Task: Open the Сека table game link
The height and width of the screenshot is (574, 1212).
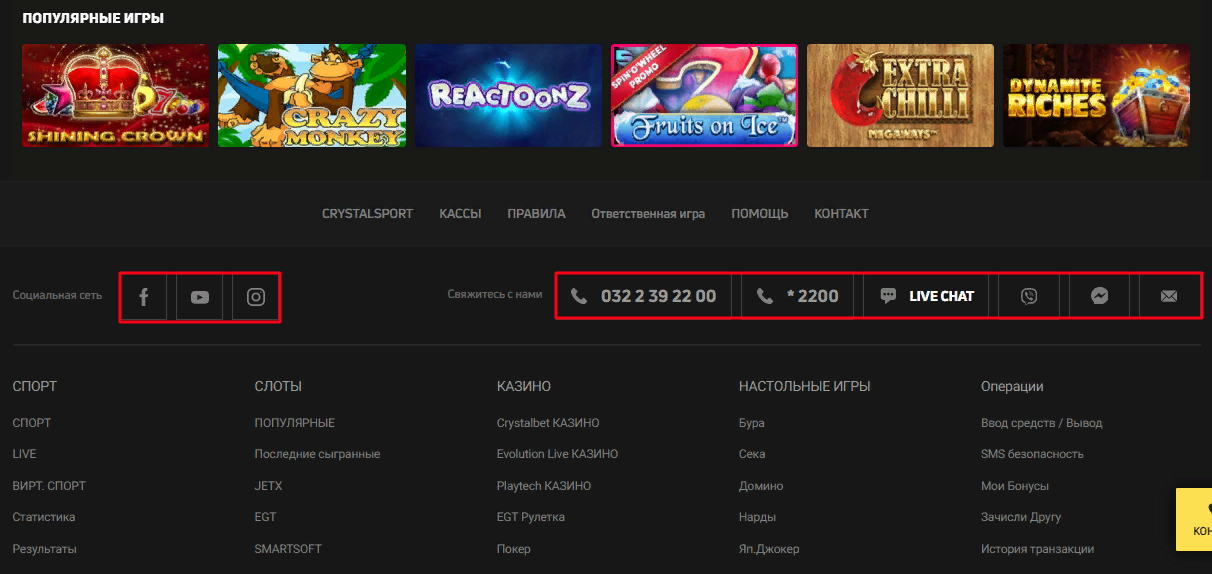Action: click(x=752, y=454)
